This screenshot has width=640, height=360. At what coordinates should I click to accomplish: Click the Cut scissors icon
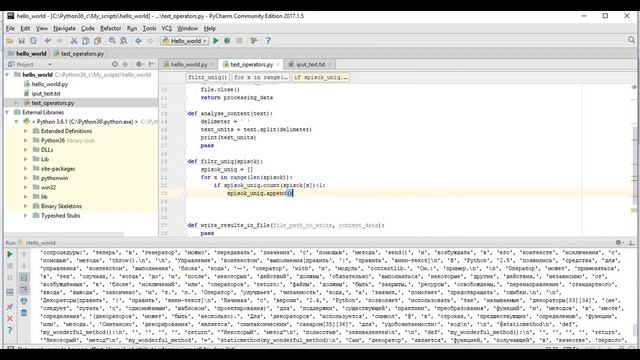74,41
